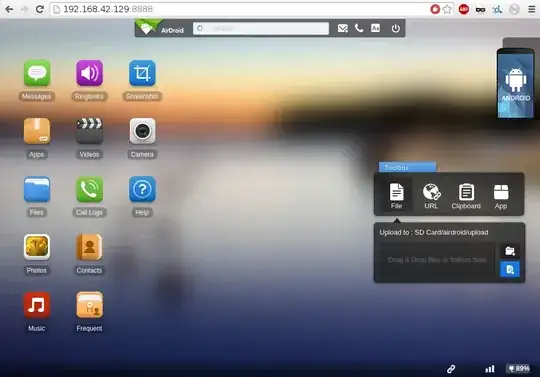Open the Files folder icon
This screenshot has width=540, height=377.
pyautogui.click(x=37, y=189)
